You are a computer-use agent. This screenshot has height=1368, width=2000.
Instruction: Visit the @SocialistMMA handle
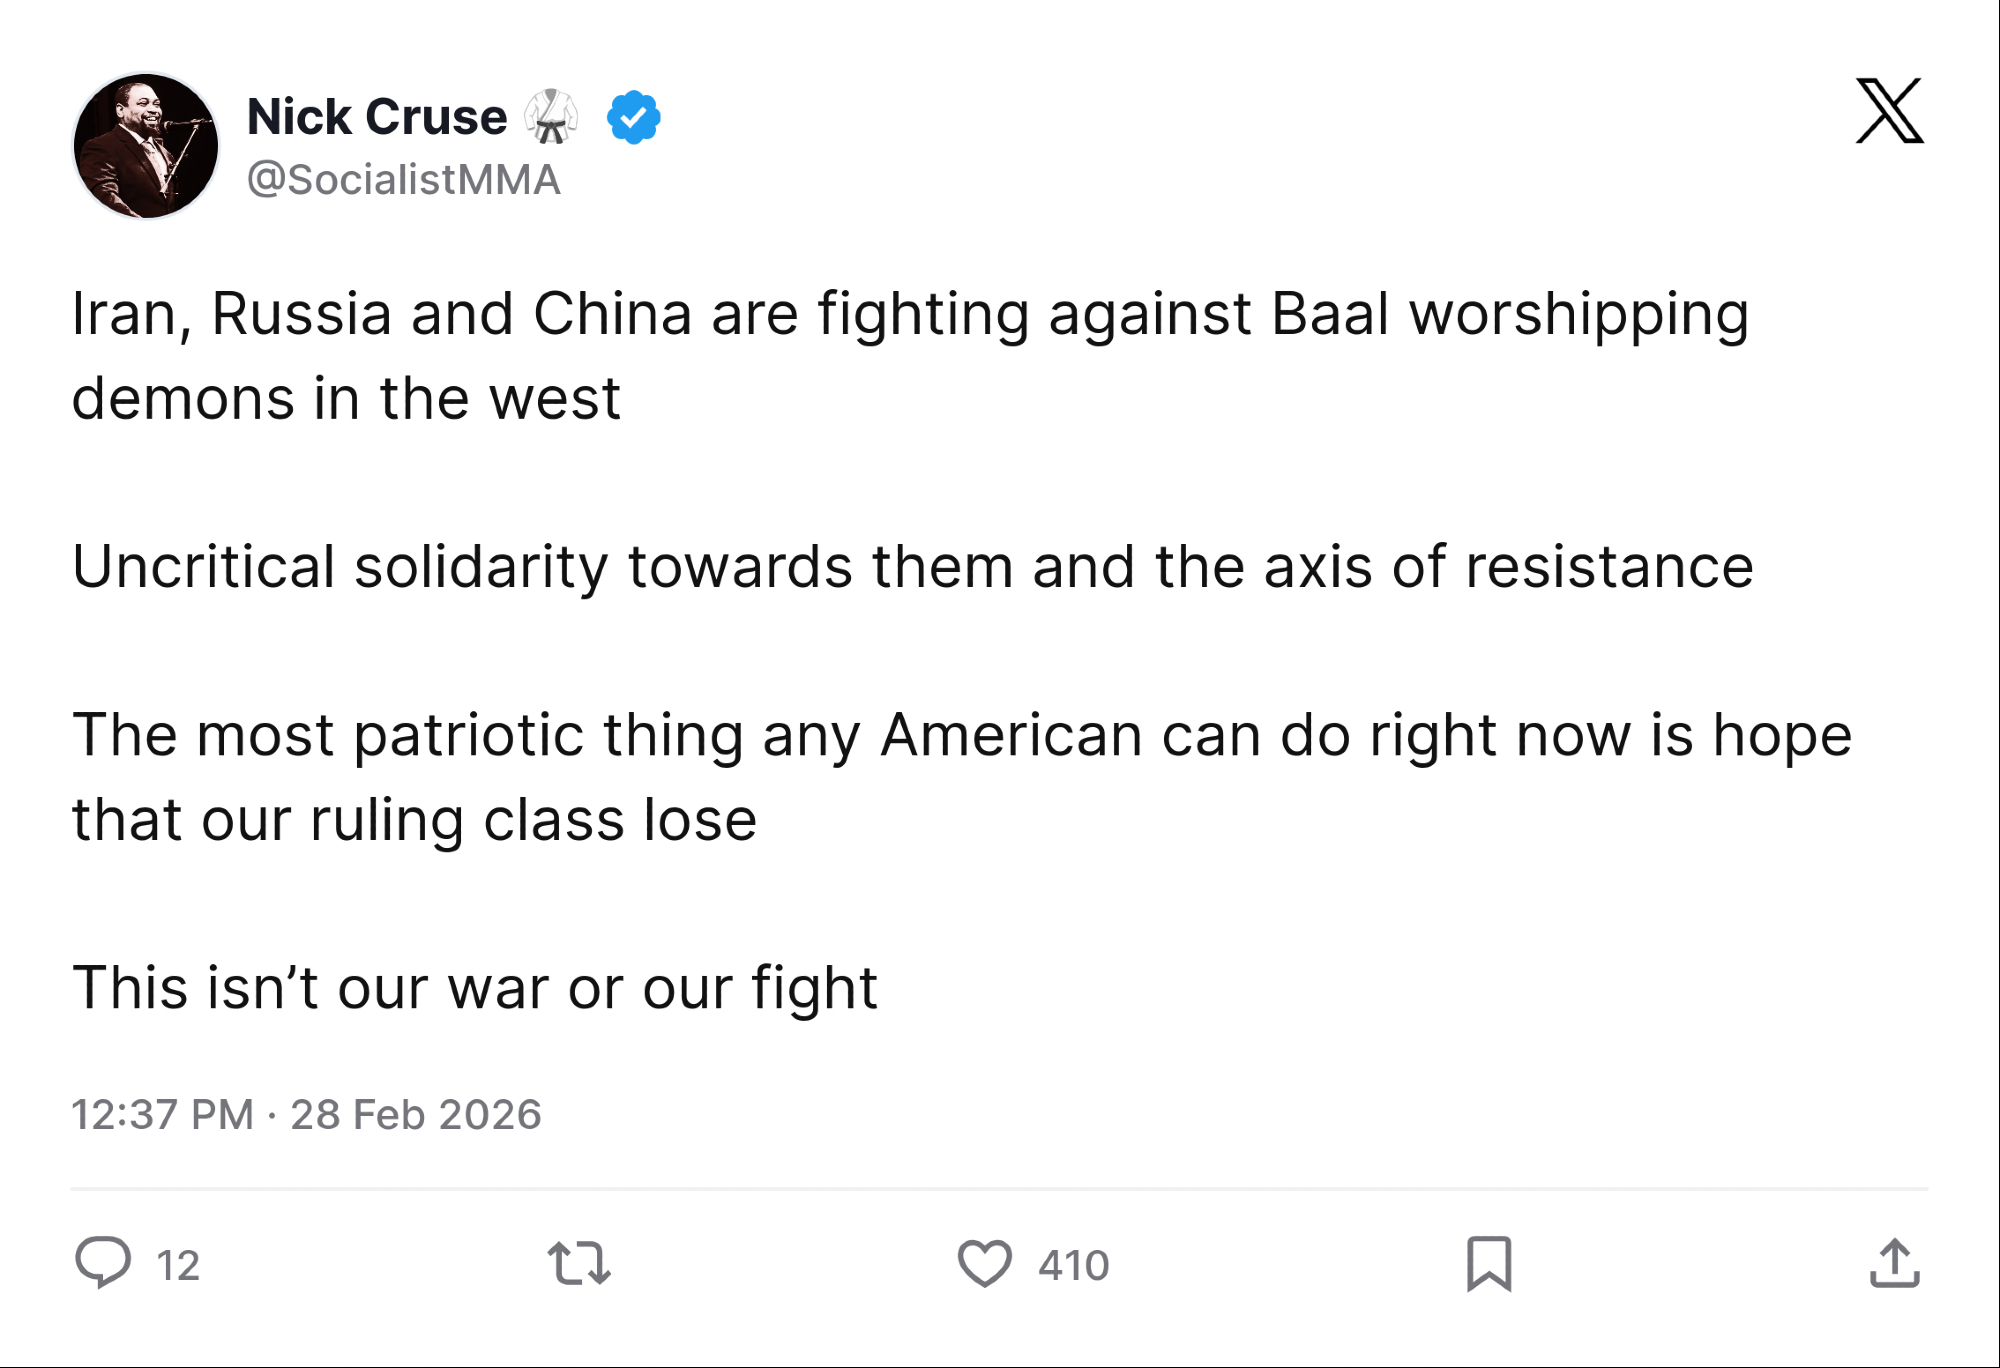click(x=403, y=180)
